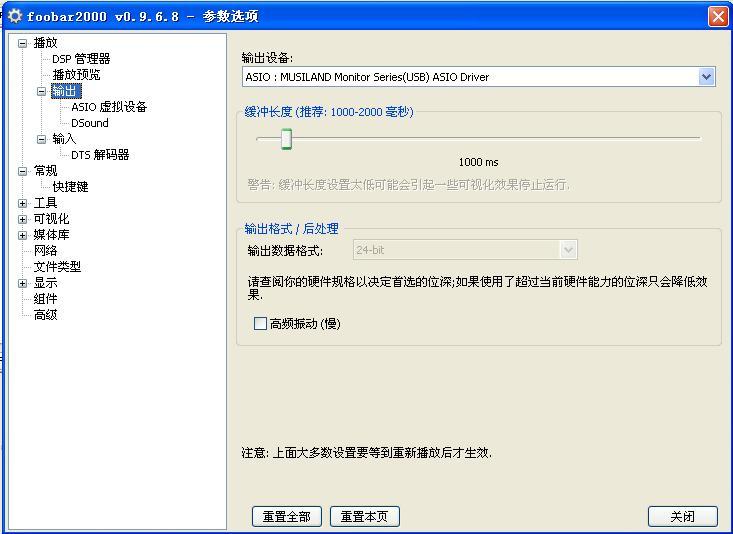Select the 播放 tree item
The image size is (733, 534).
[45, 43]
